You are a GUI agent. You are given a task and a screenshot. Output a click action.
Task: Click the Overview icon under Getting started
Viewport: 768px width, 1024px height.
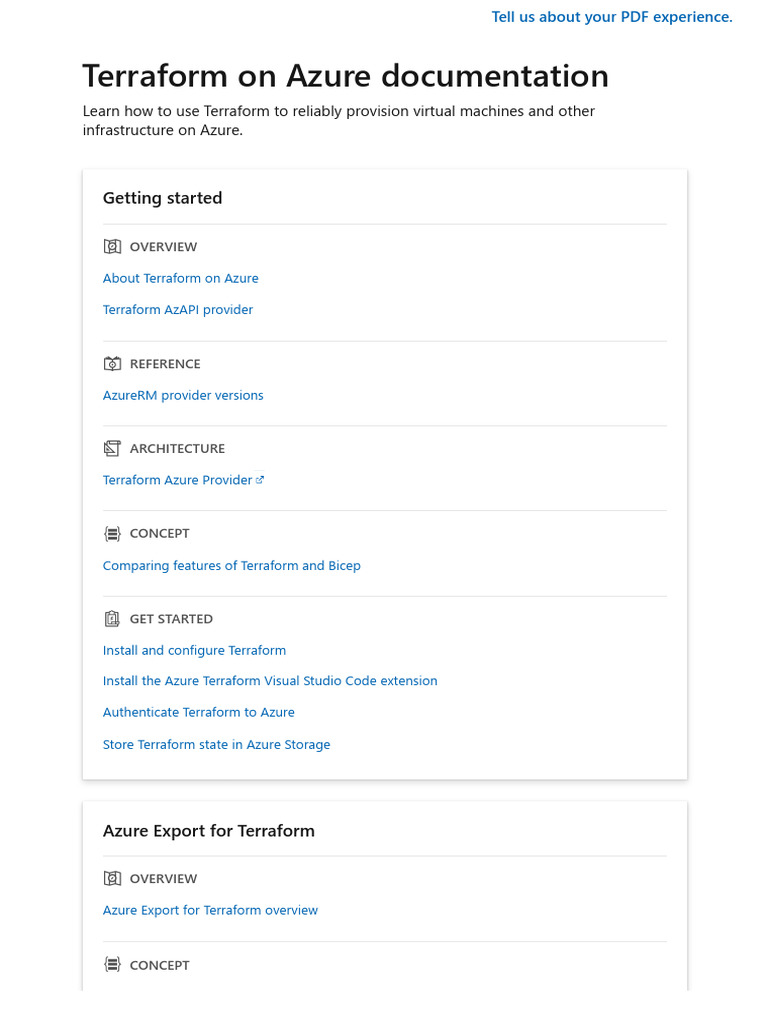point(112,246)
